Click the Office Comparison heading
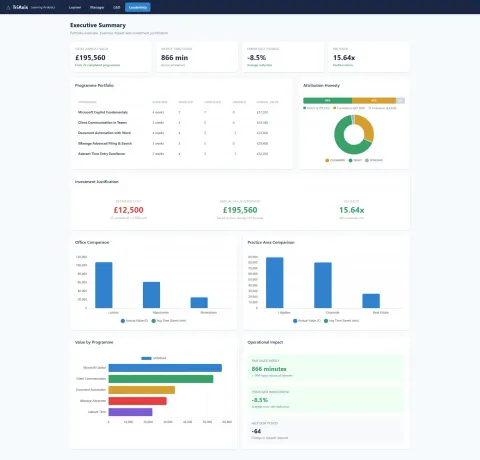 92,242
